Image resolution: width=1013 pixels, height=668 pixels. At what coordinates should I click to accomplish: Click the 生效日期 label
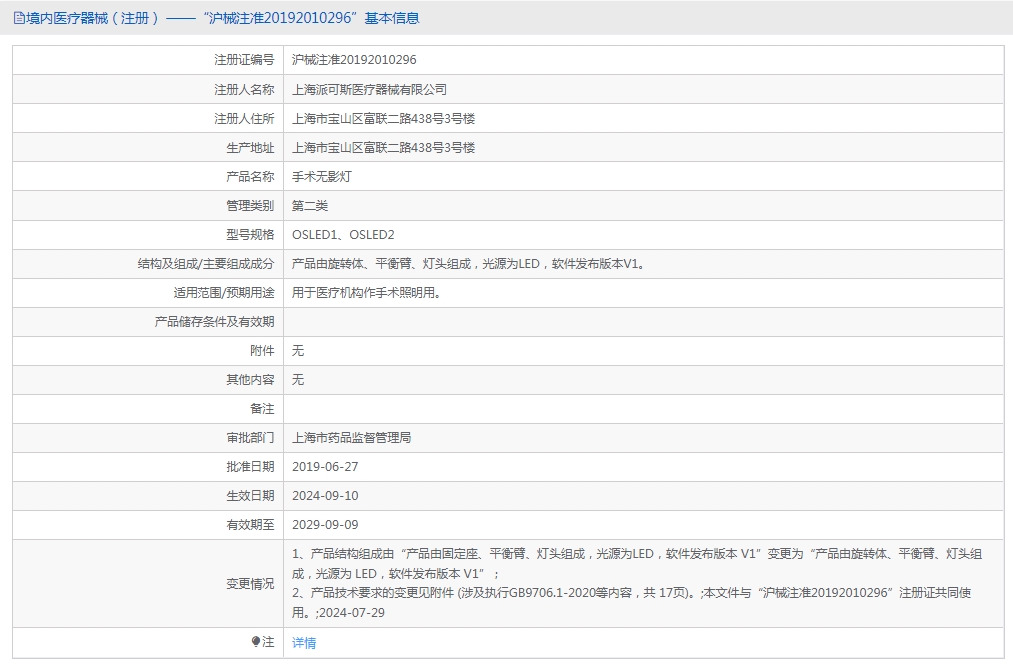point(250,496)
